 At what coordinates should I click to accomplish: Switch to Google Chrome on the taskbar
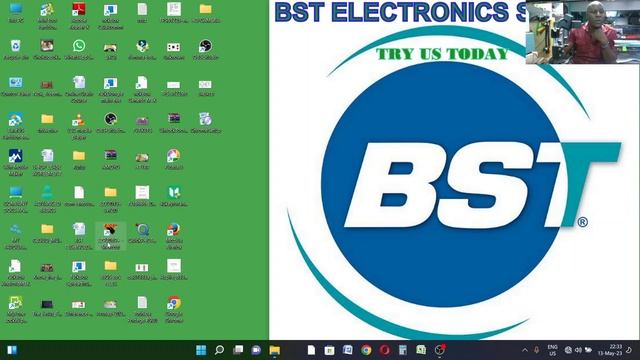point(366,350)
